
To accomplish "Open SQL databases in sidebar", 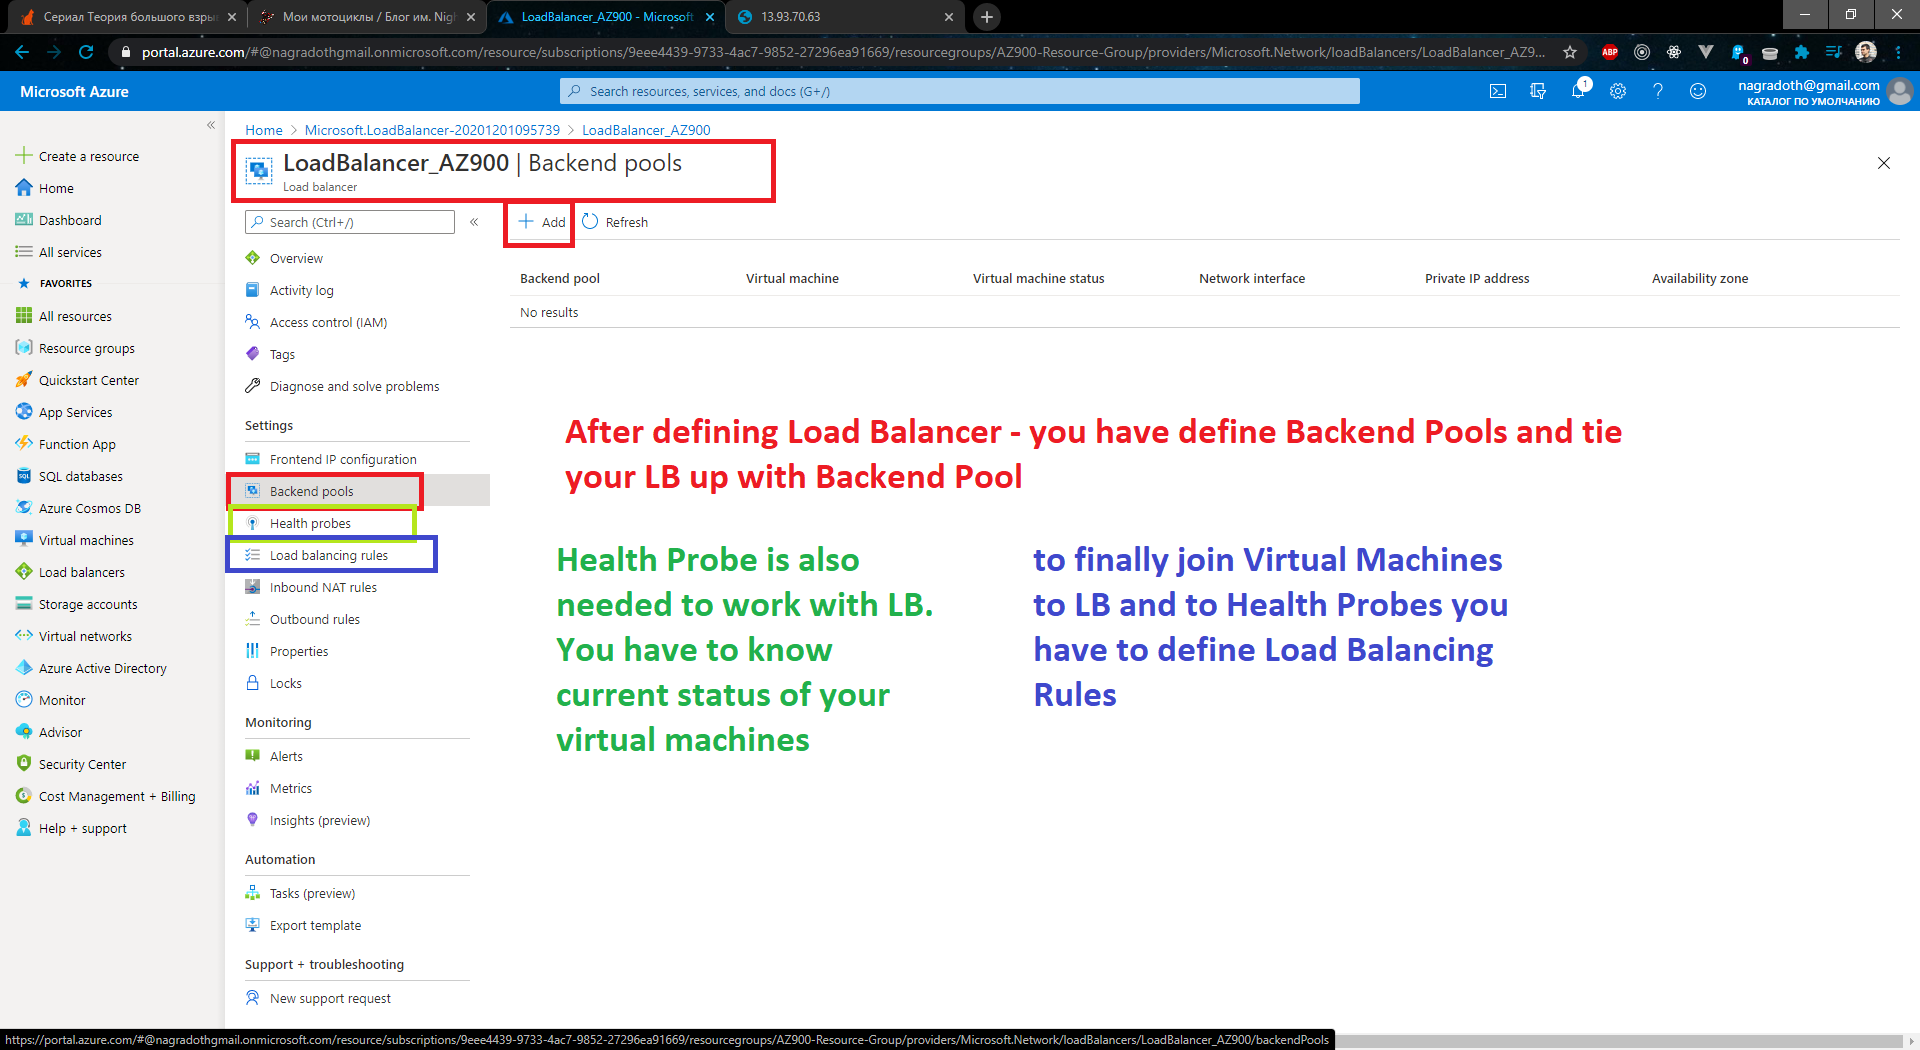I will [70, 476].
